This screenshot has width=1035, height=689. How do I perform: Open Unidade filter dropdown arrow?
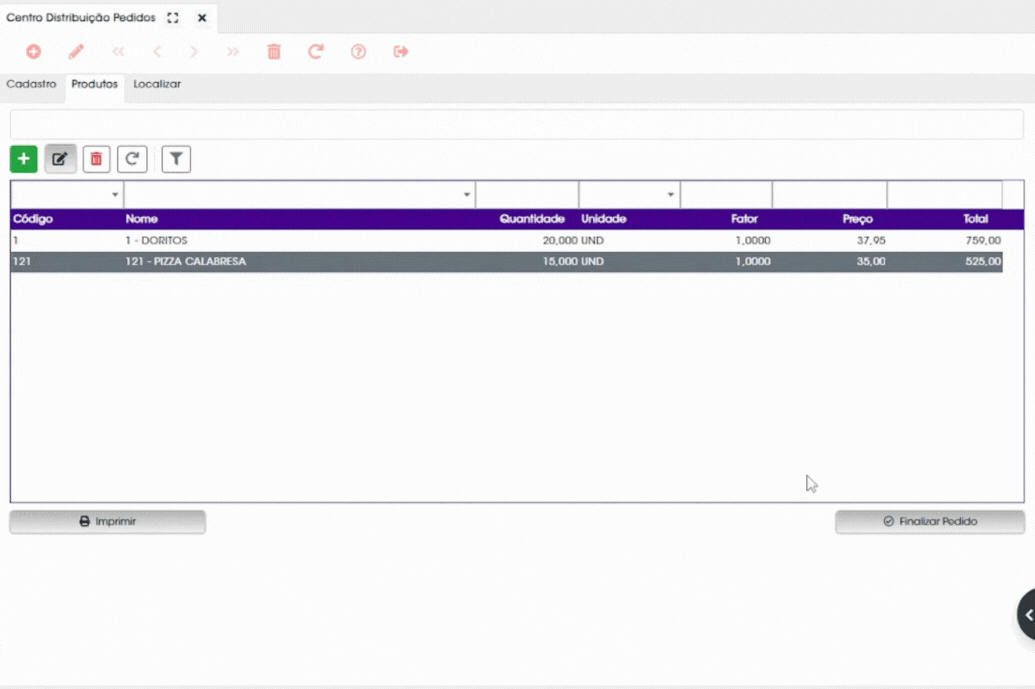tap(671, 195)
